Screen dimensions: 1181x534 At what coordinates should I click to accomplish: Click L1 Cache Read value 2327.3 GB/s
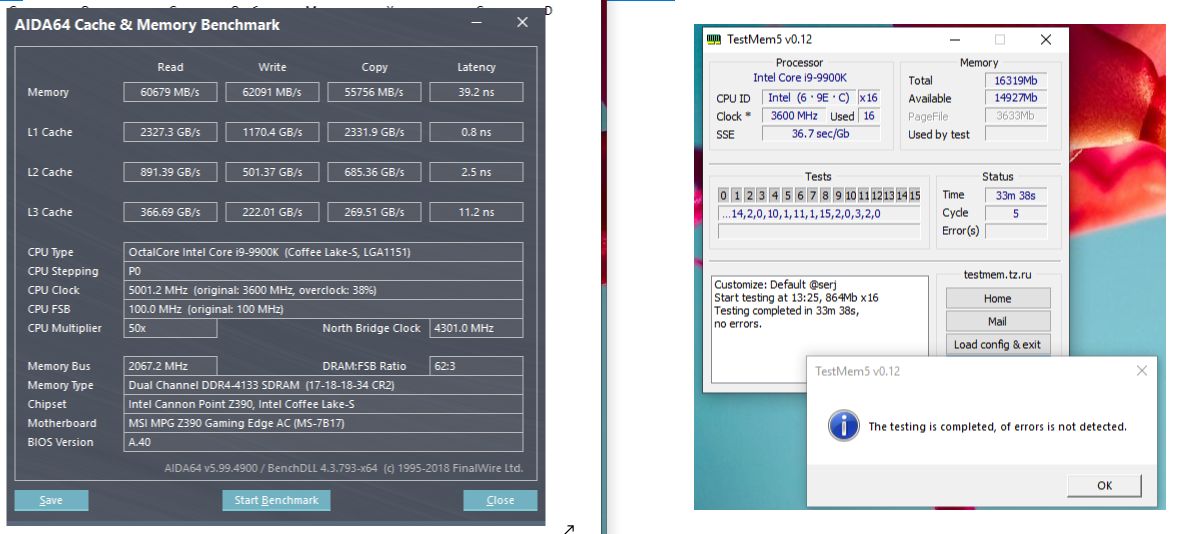tap(170, 132)
